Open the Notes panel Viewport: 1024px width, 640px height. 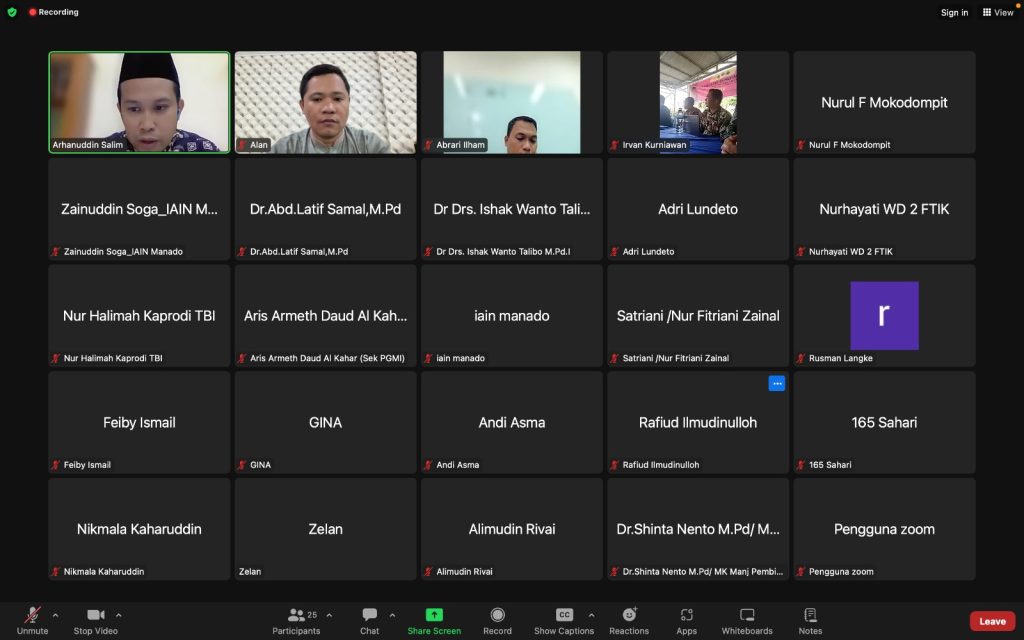coord(810,615)
